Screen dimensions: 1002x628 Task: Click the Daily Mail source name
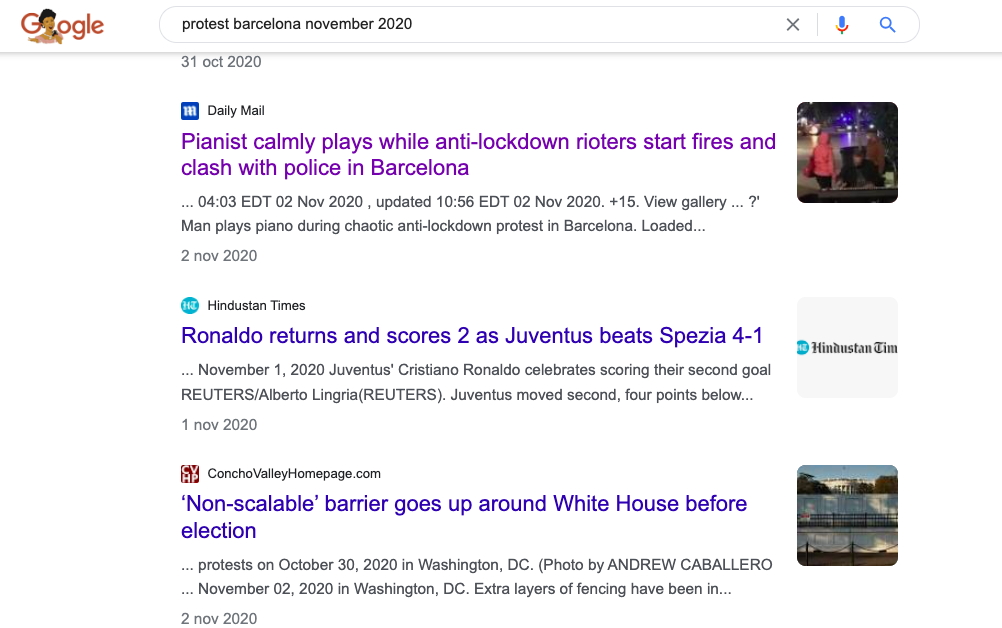tap(236, 111)
